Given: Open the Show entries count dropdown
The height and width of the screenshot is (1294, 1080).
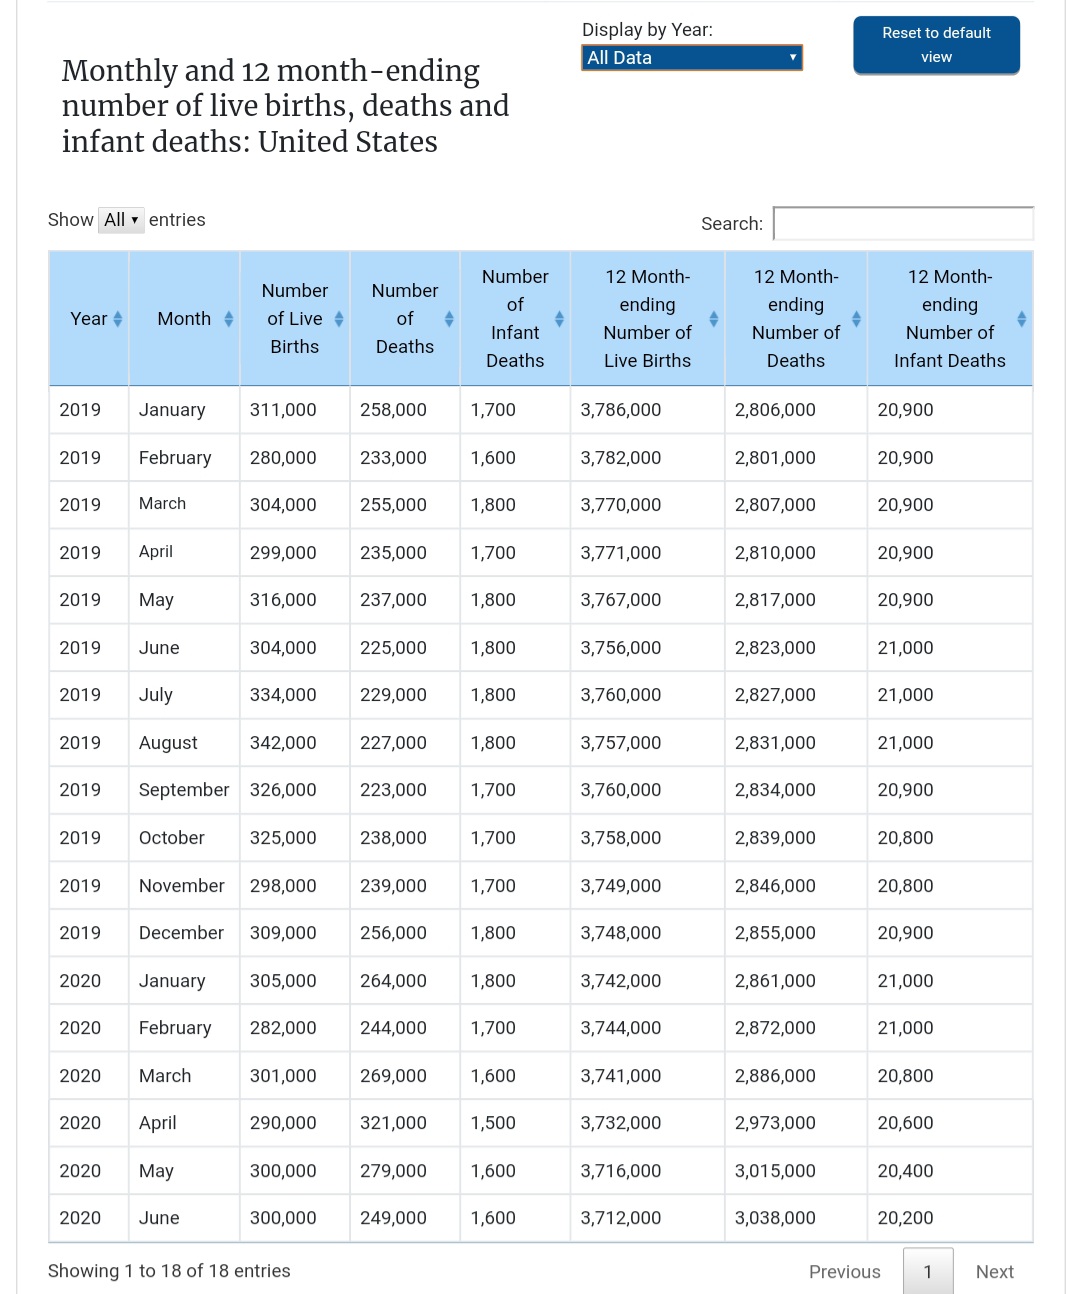Looking at the screenshot, I should (x=121, y=220).
